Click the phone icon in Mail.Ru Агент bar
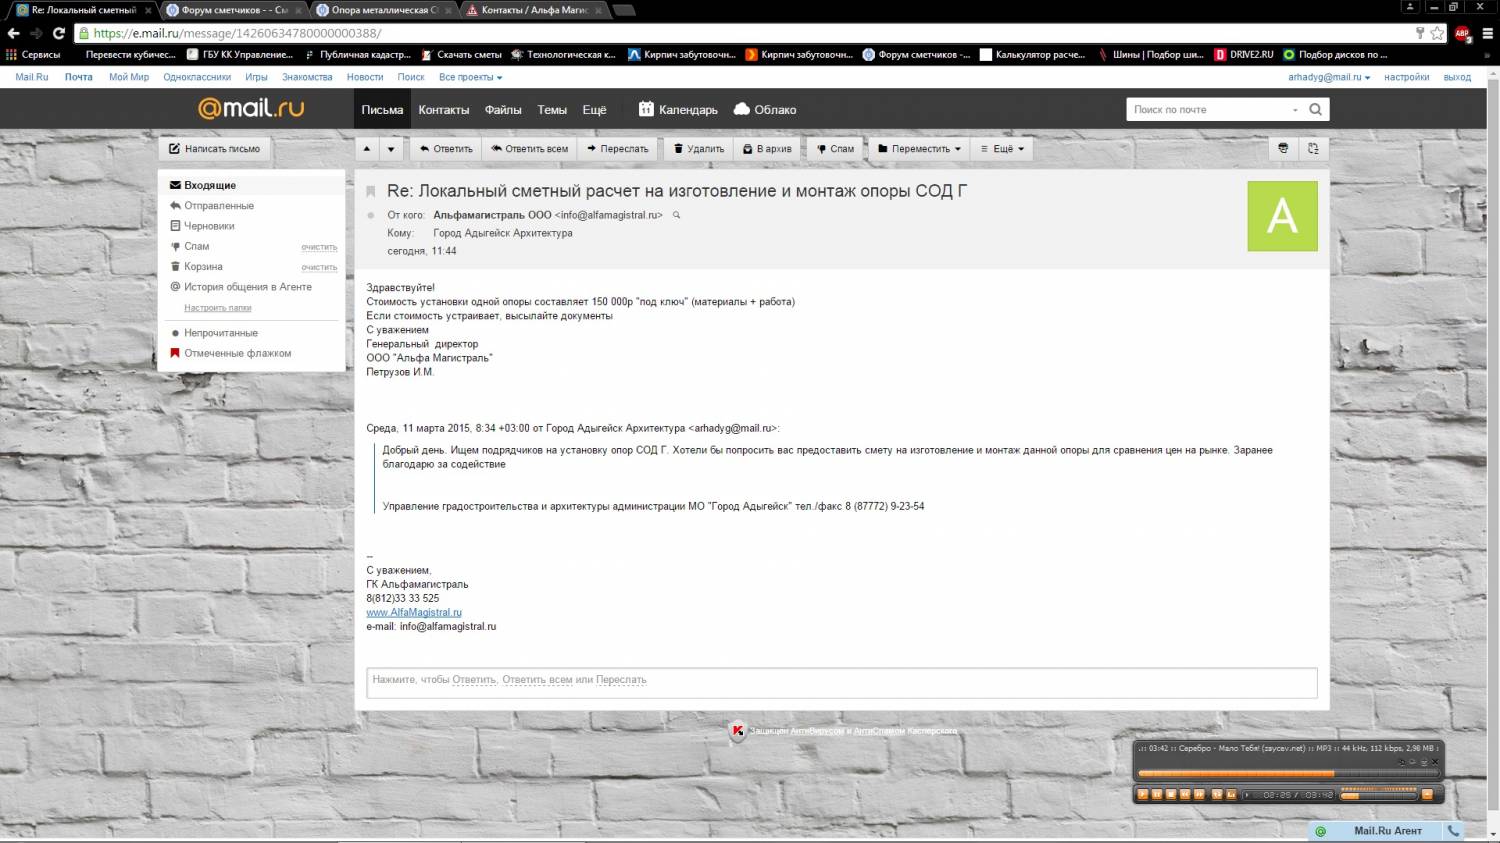Screen dimensions: 1500x843 (1453, 831)
